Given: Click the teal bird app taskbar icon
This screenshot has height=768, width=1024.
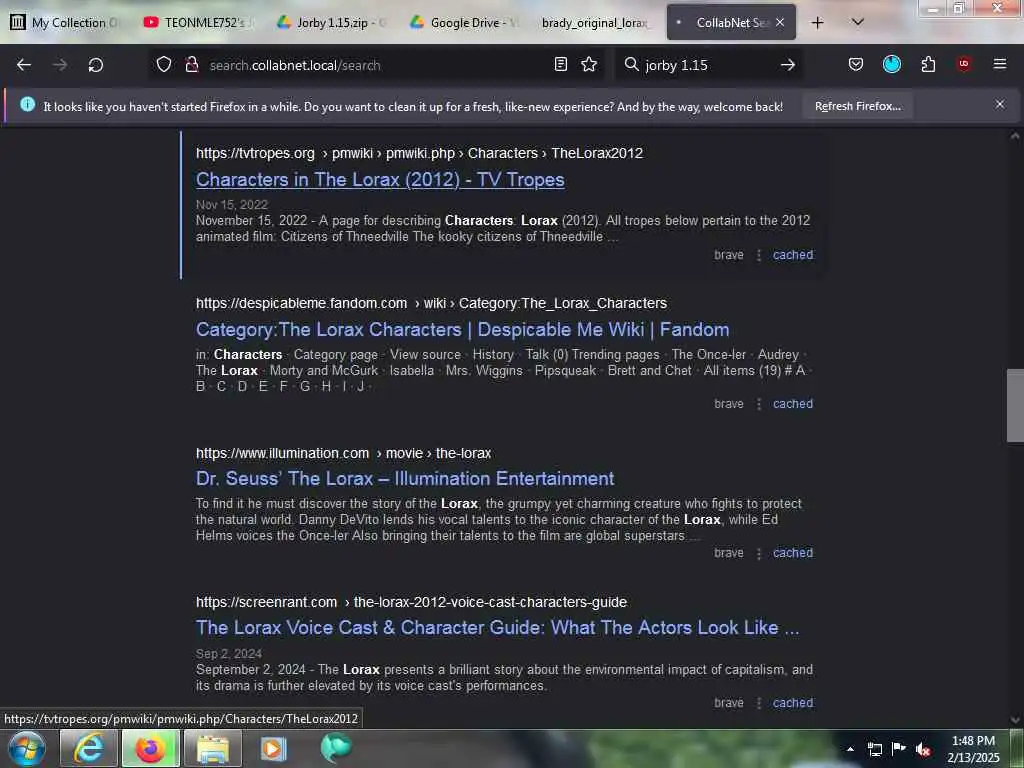Looking at the screenshot, I should [336, 747].
